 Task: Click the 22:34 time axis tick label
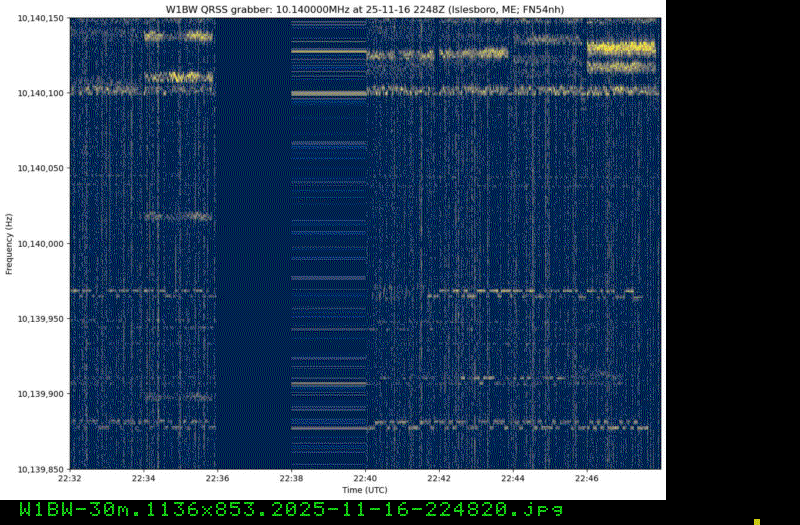tap(144, 479)
